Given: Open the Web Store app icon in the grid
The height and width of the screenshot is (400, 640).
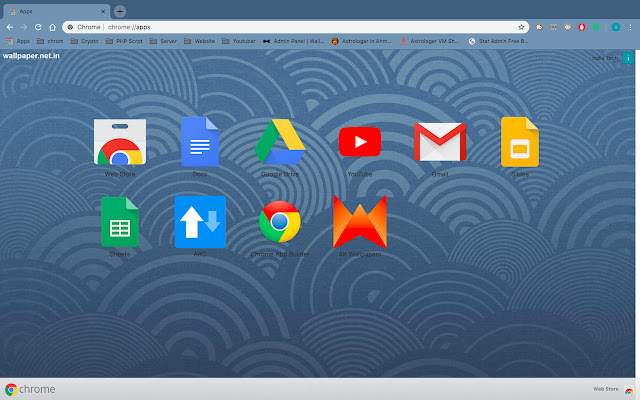Looking at the screenshot, I should coord(120,142).
